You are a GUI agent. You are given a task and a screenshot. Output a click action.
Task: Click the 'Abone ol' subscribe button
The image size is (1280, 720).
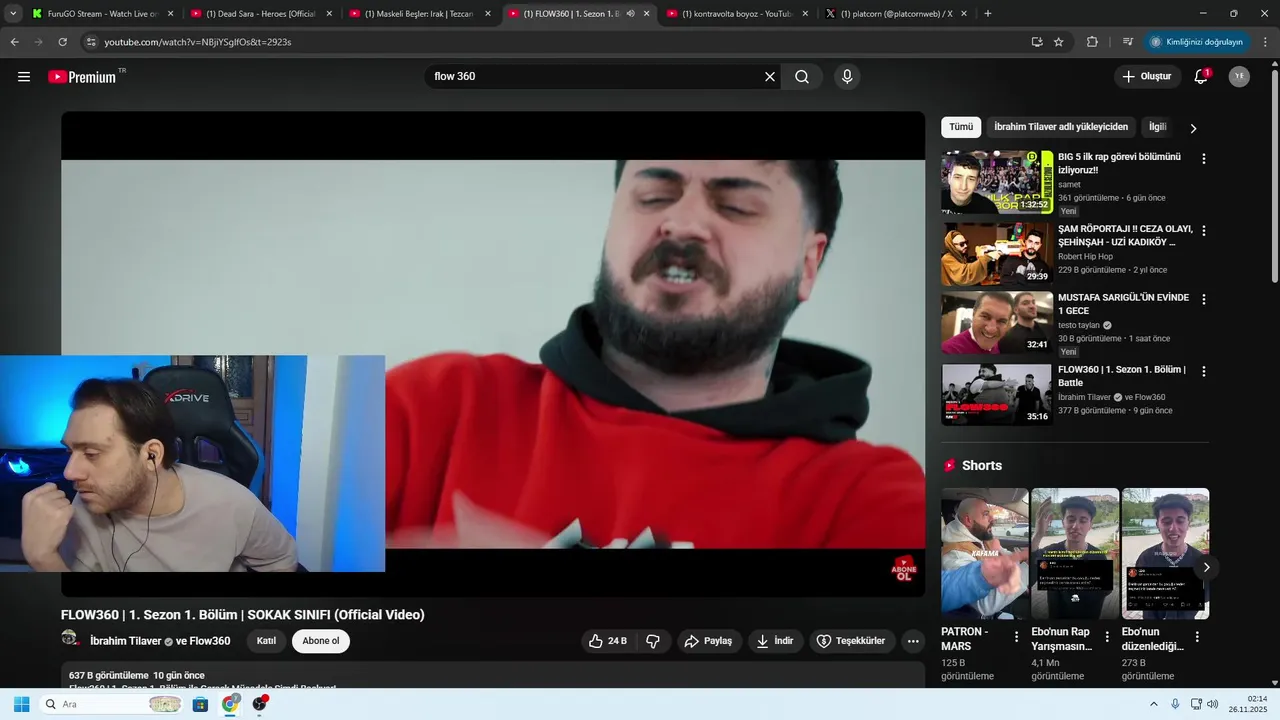coord(321,641)
